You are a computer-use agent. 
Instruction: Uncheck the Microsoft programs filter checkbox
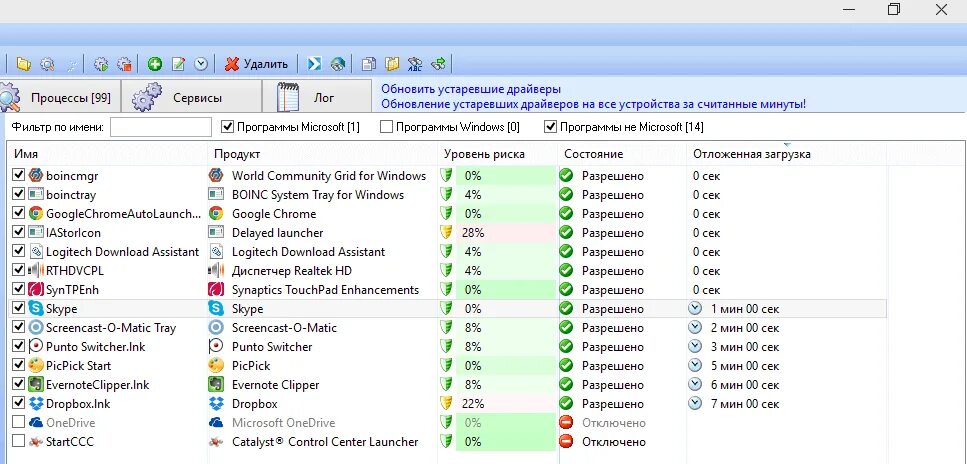click(x=228, y=128)
